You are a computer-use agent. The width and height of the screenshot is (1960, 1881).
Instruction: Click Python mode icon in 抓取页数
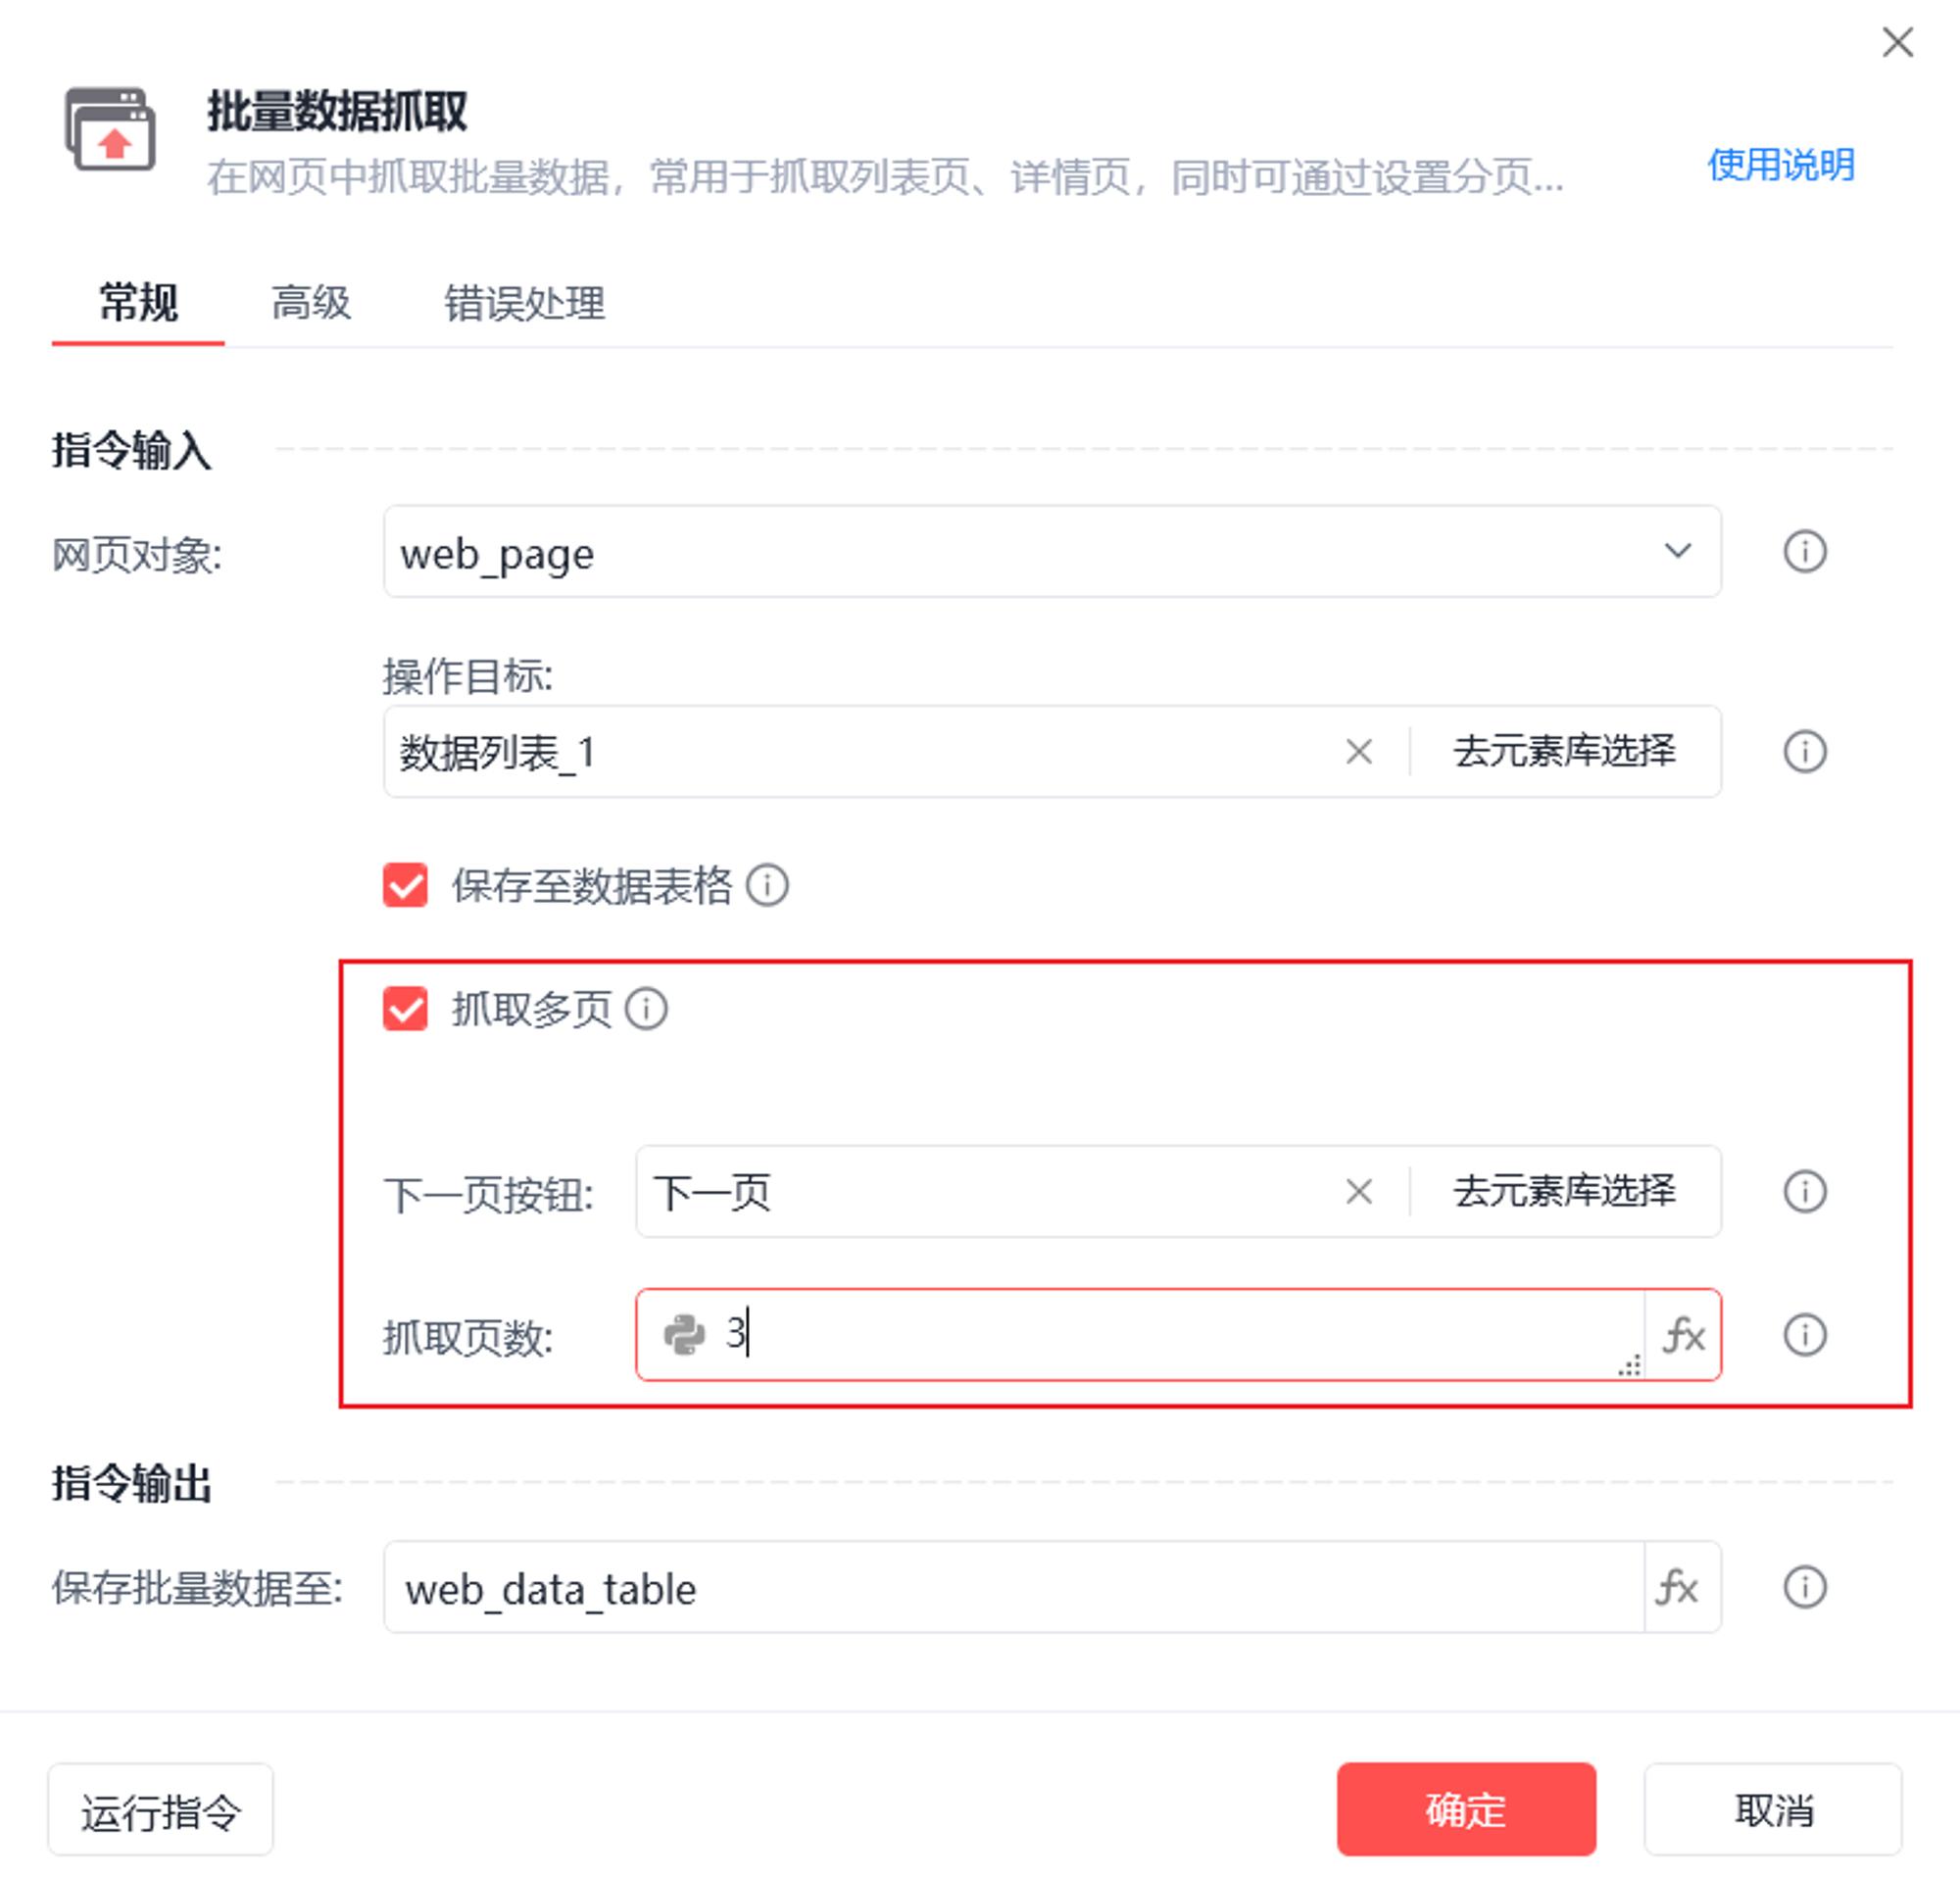click(x=684, y=1334)
